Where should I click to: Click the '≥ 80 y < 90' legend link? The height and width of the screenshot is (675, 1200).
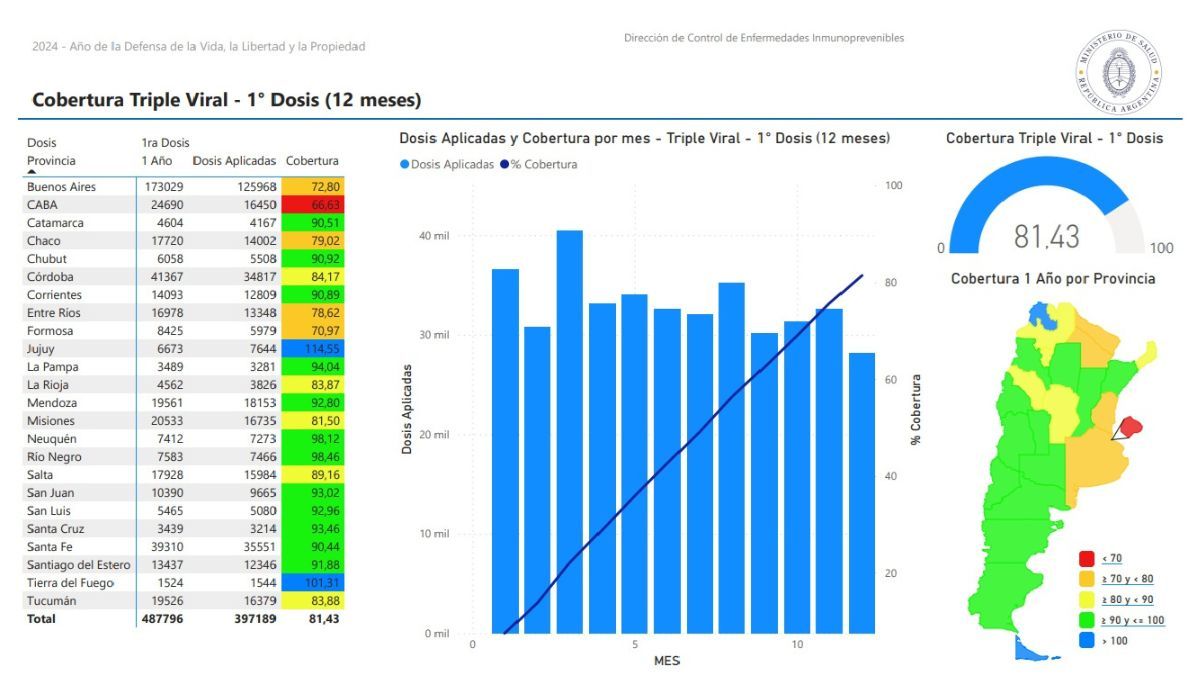point(1129,600)
